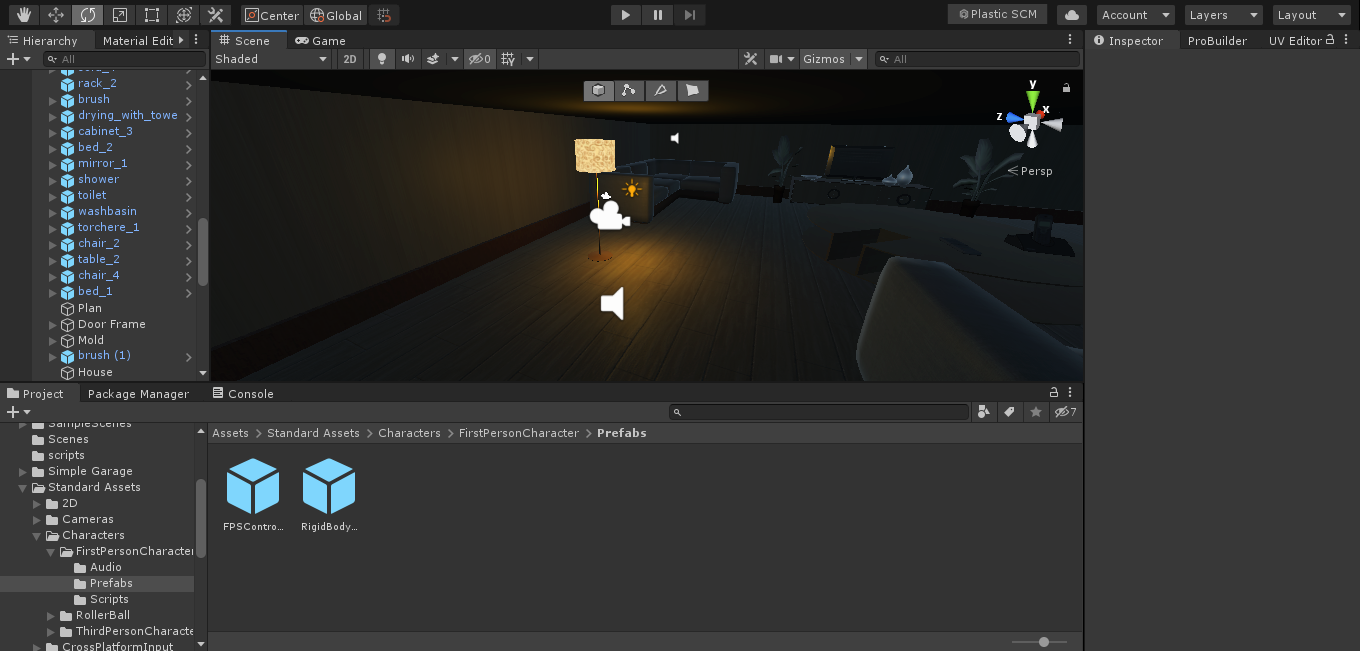Open the Material Edit tab
This screenshot has height=651, width=1360.
point(138,41)
